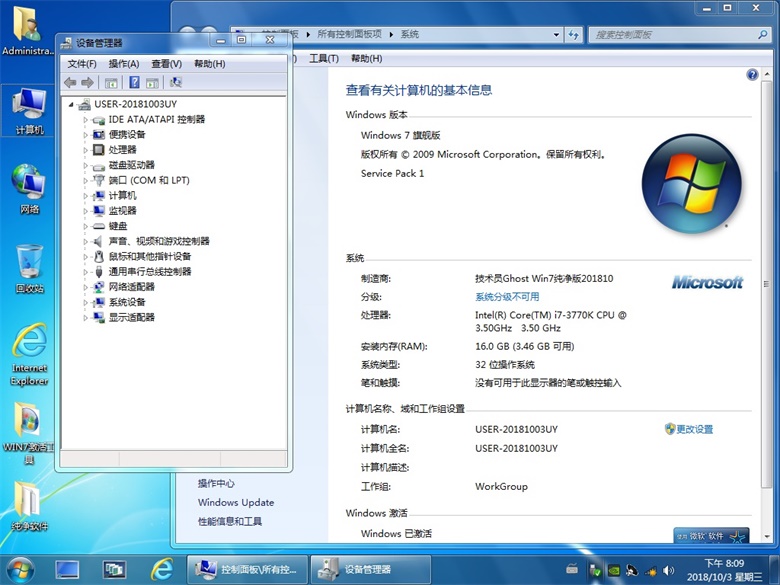Expand the 处理器 node
The width and height of the screenshot is (780, 585).
pos(86,150)
